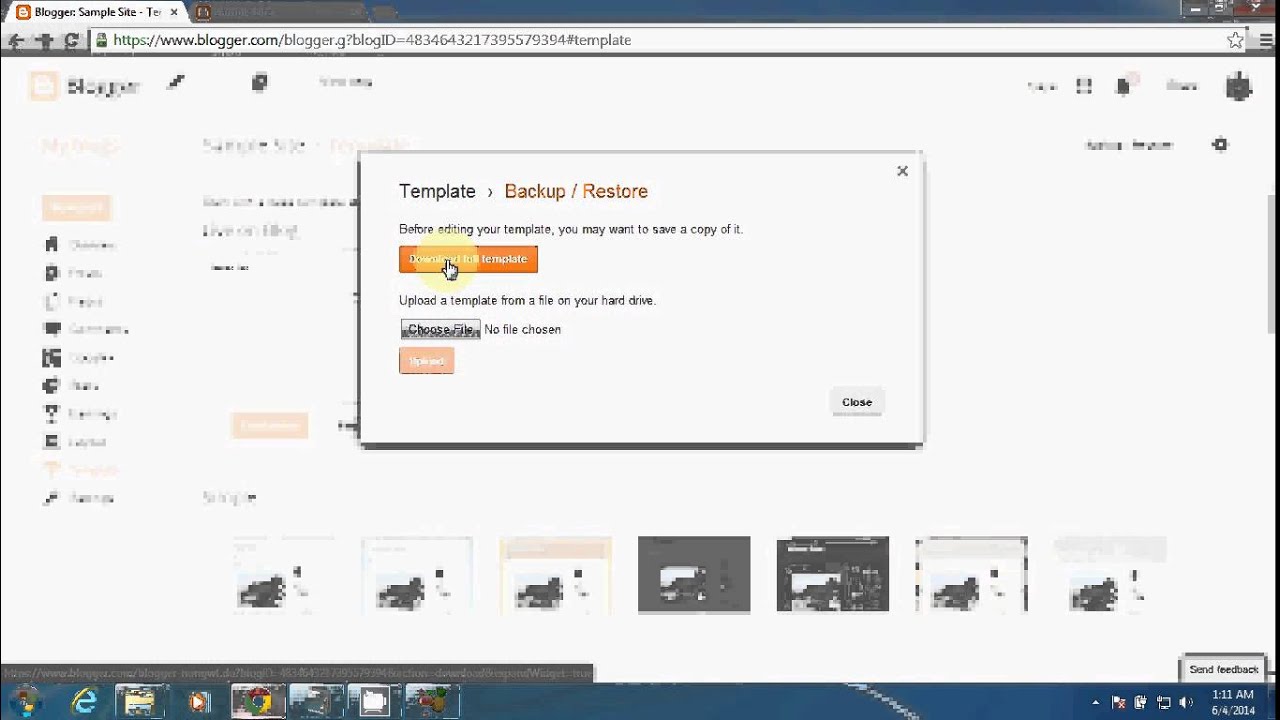Image resolution: width=1280 pixels, height=720 pixels.
Task: Click the profile avatar in the Blogger header
Action: click(x=1239, y=86)
